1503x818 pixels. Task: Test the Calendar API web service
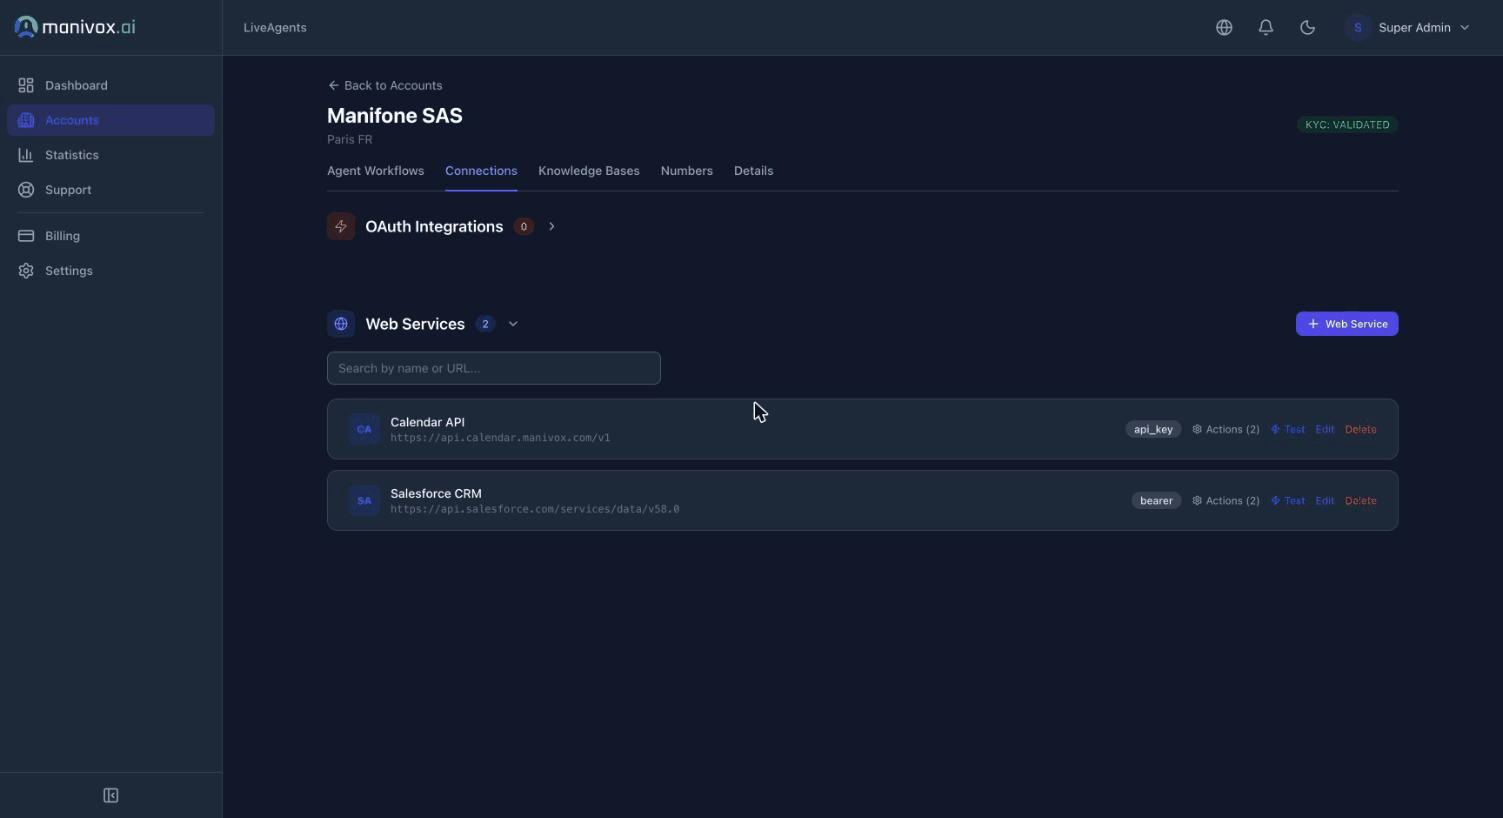1288,429
